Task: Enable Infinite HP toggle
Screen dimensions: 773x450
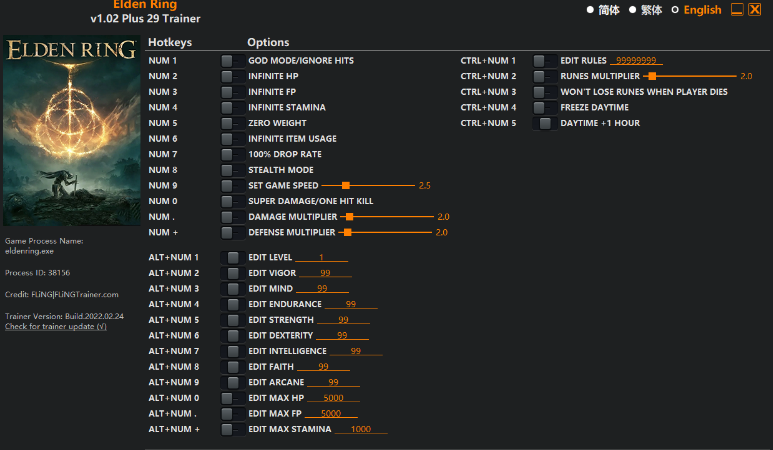Action: [x=233, y=76]
